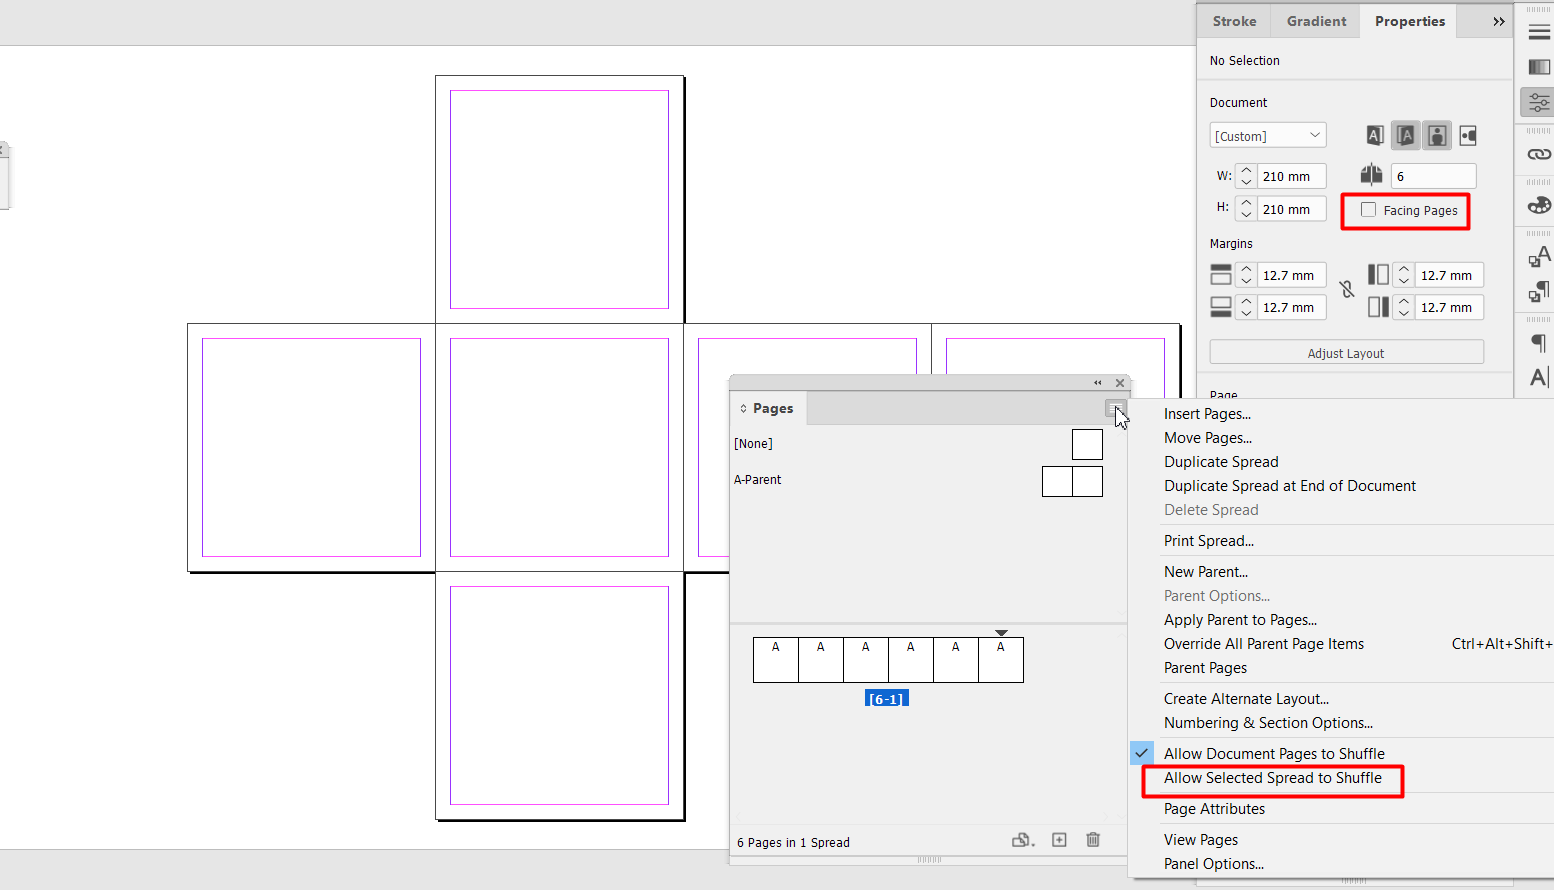
Task: Select the right-to-left binding page icon
Action: [x=1405, y=136]
